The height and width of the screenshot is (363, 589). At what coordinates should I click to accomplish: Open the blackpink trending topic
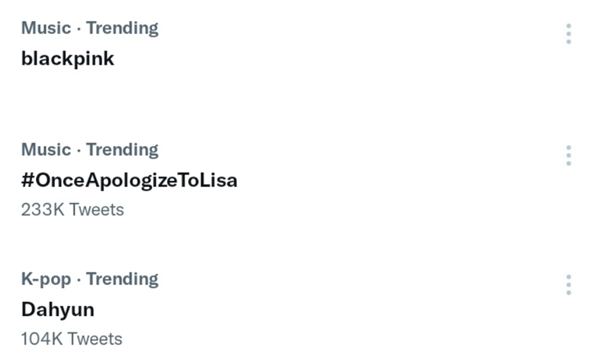click(68, 59)
